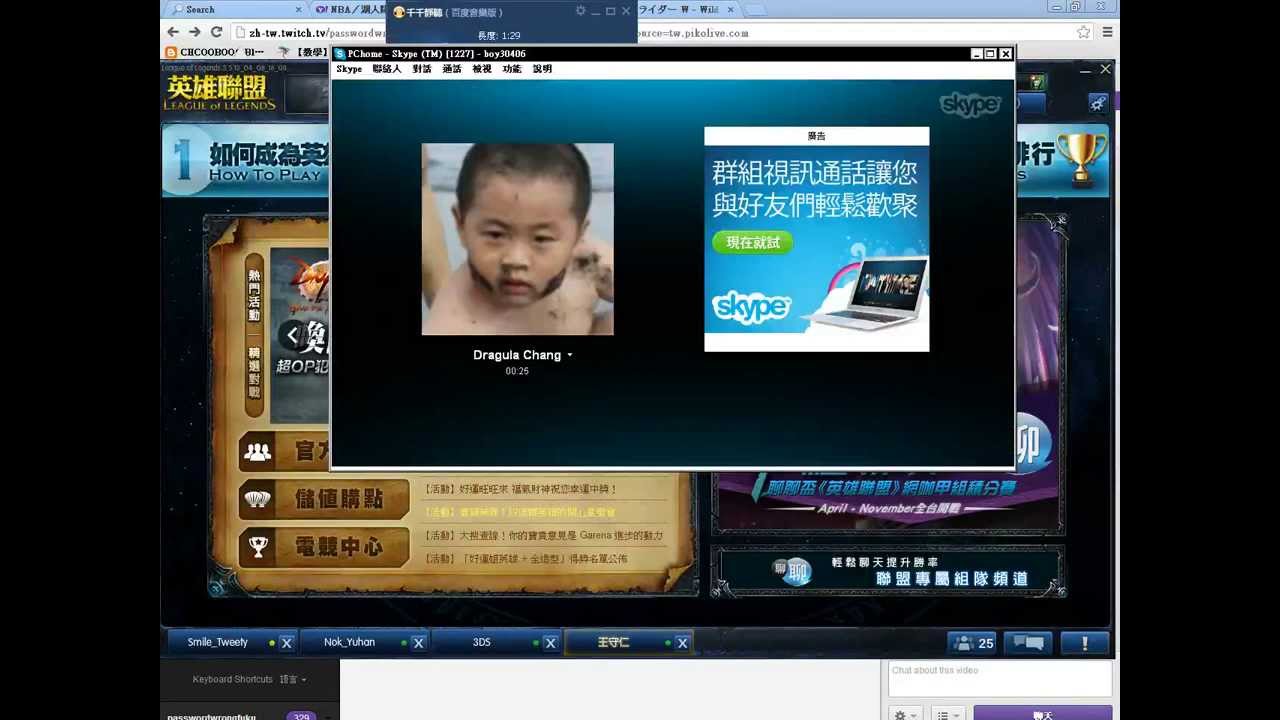This screenshot has height=720, width=1280.
Task: Click the League of Legends 英雄聯盟 logo
Action: point(220,92)
